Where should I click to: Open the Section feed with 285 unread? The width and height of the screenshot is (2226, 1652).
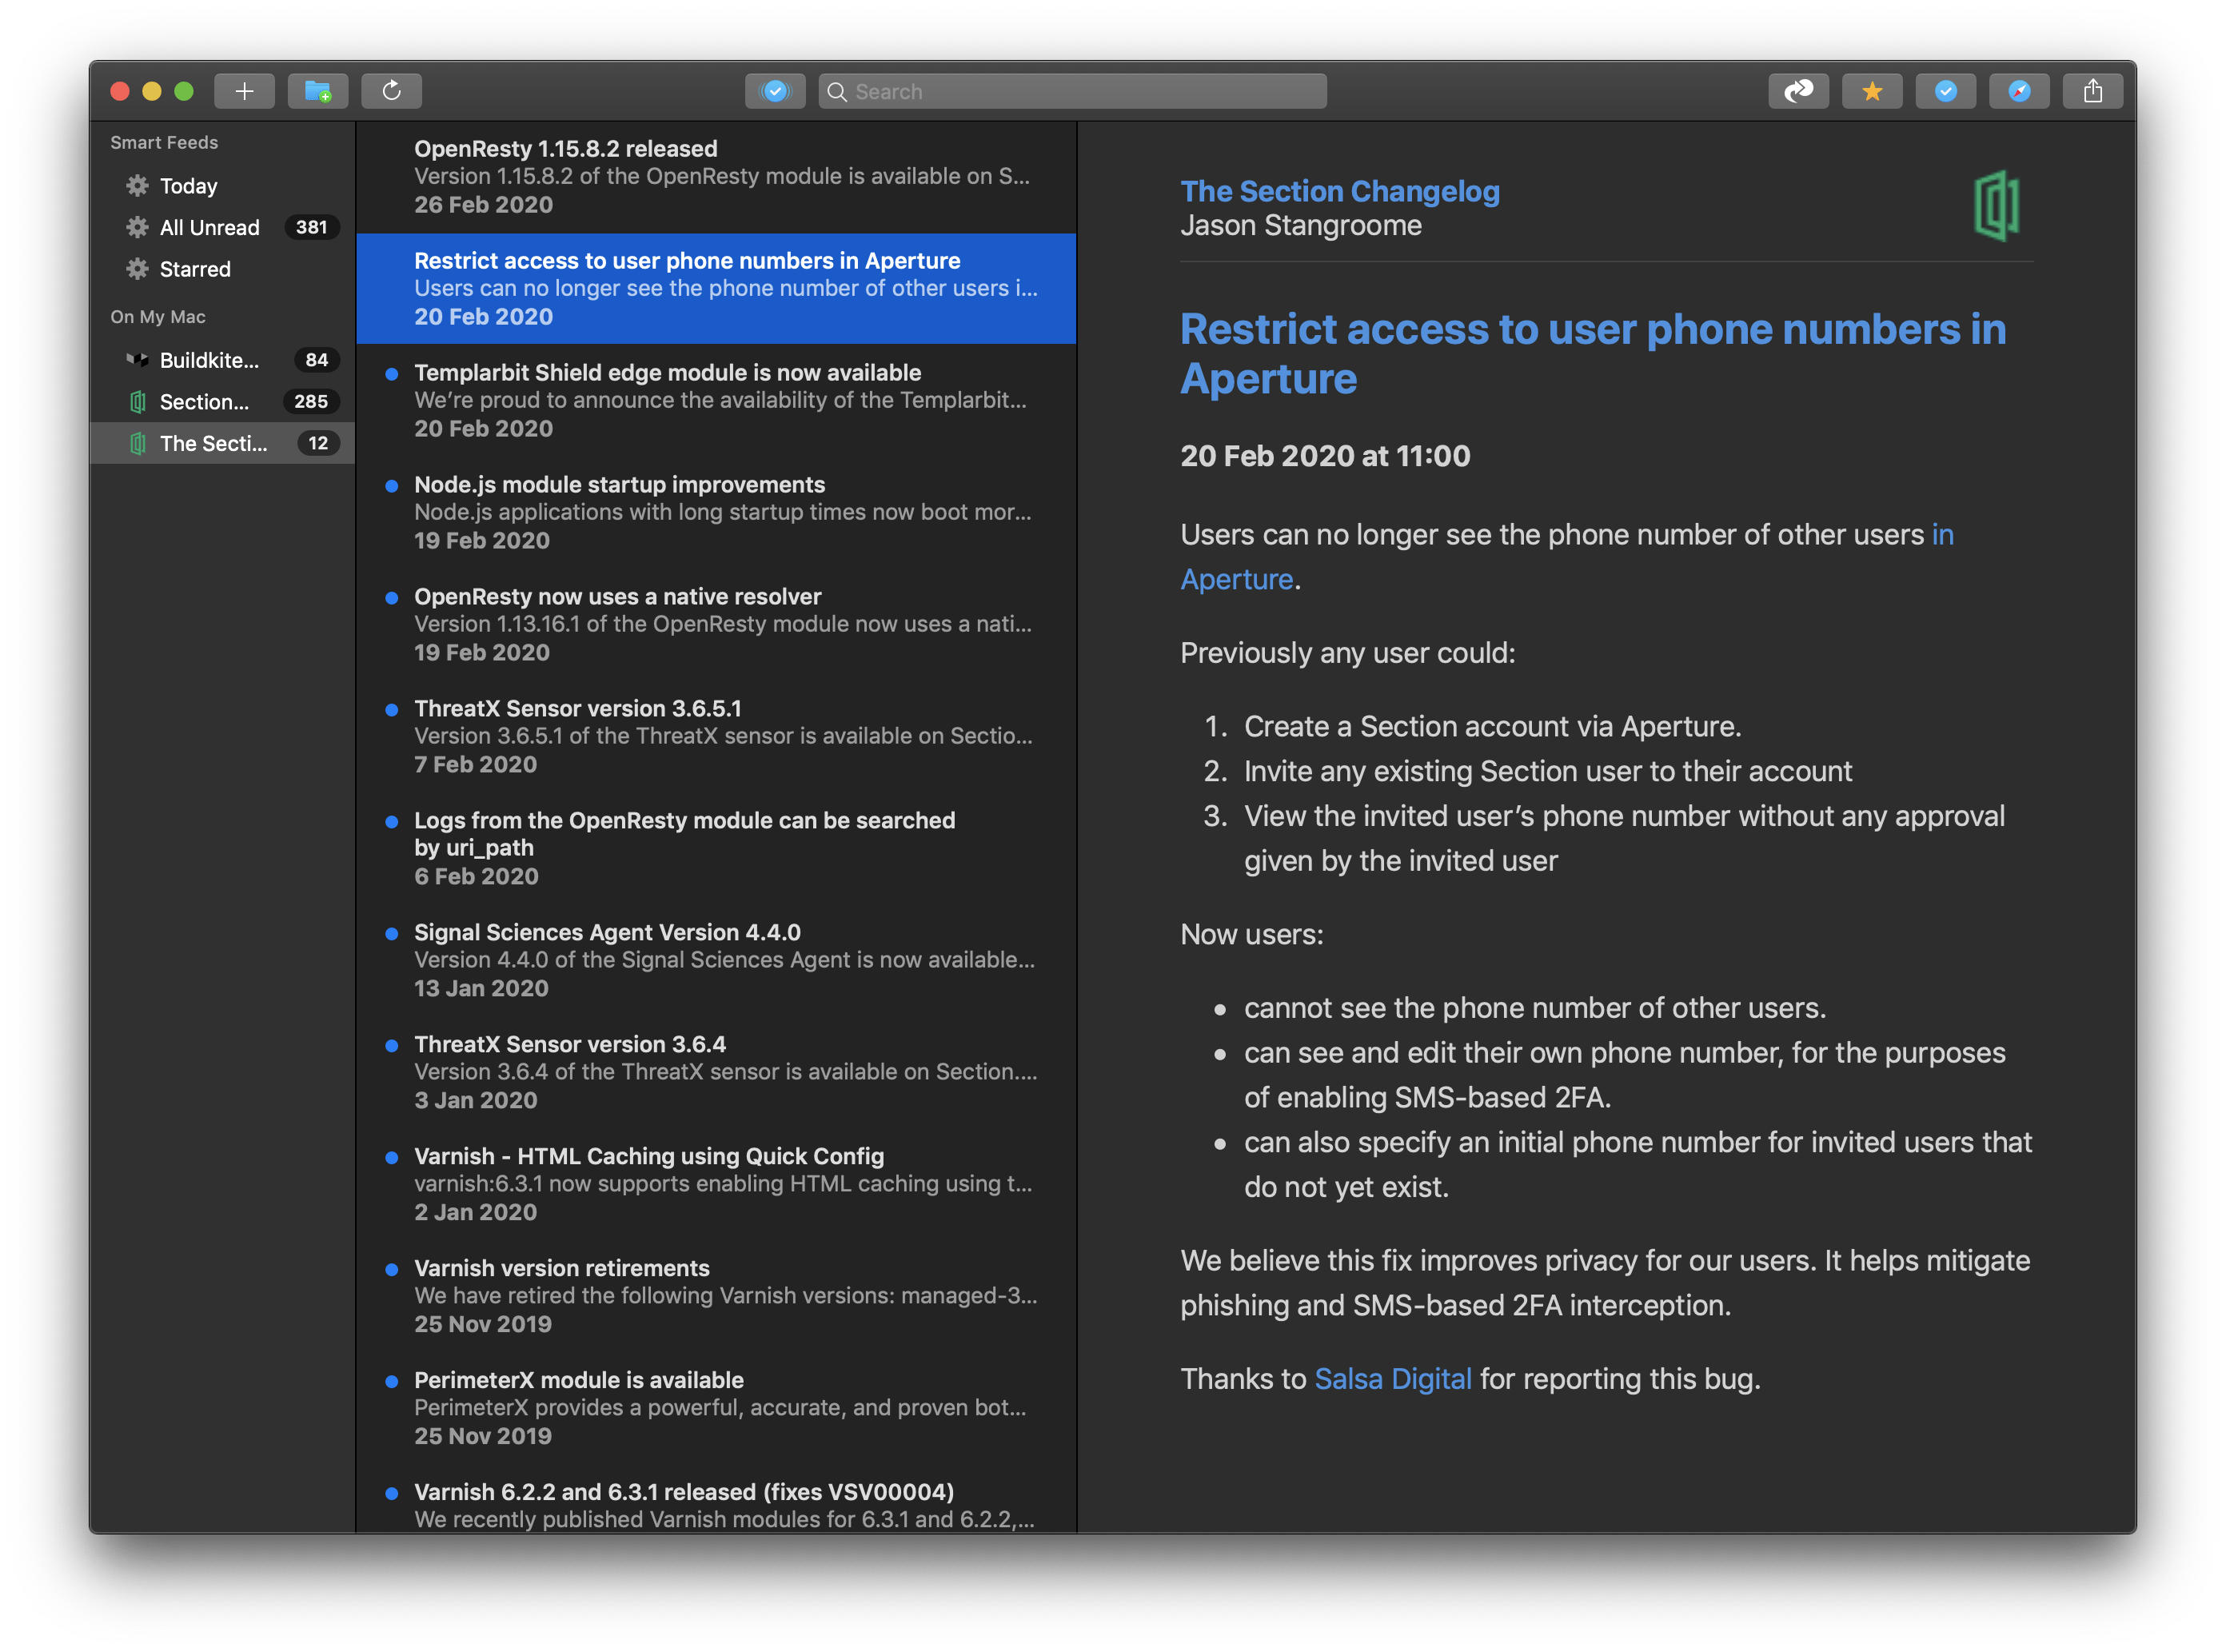[x=222, y=401]
